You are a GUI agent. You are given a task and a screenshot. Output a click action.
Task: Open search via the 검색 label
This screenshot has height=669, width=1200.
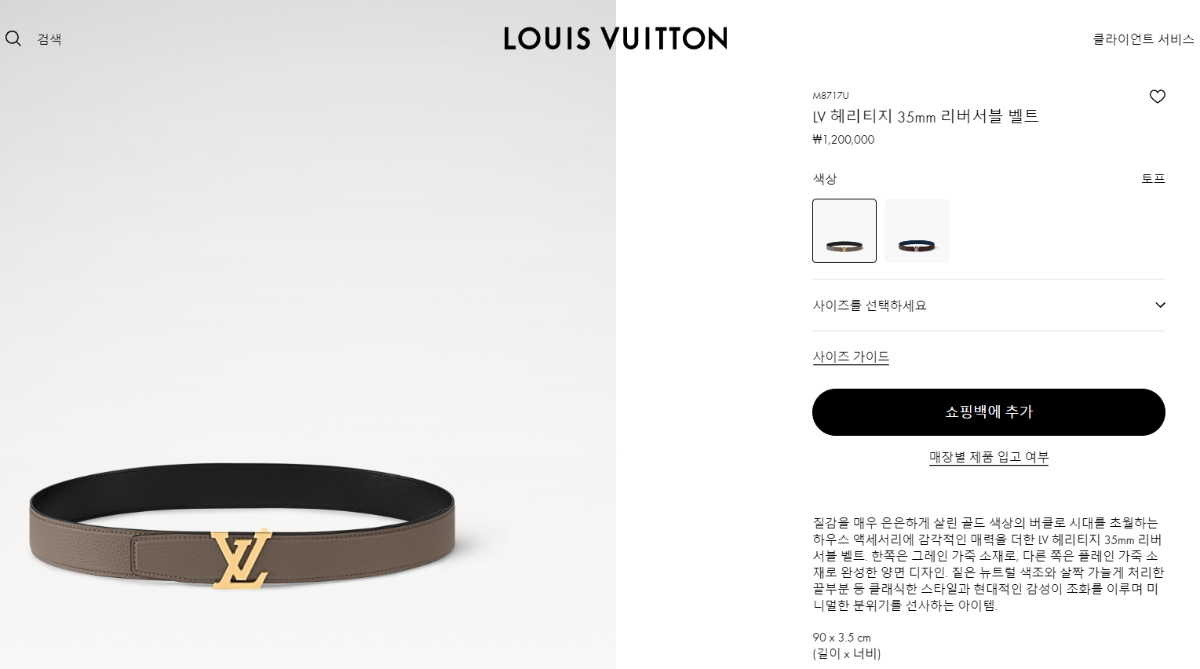point(49,39)
